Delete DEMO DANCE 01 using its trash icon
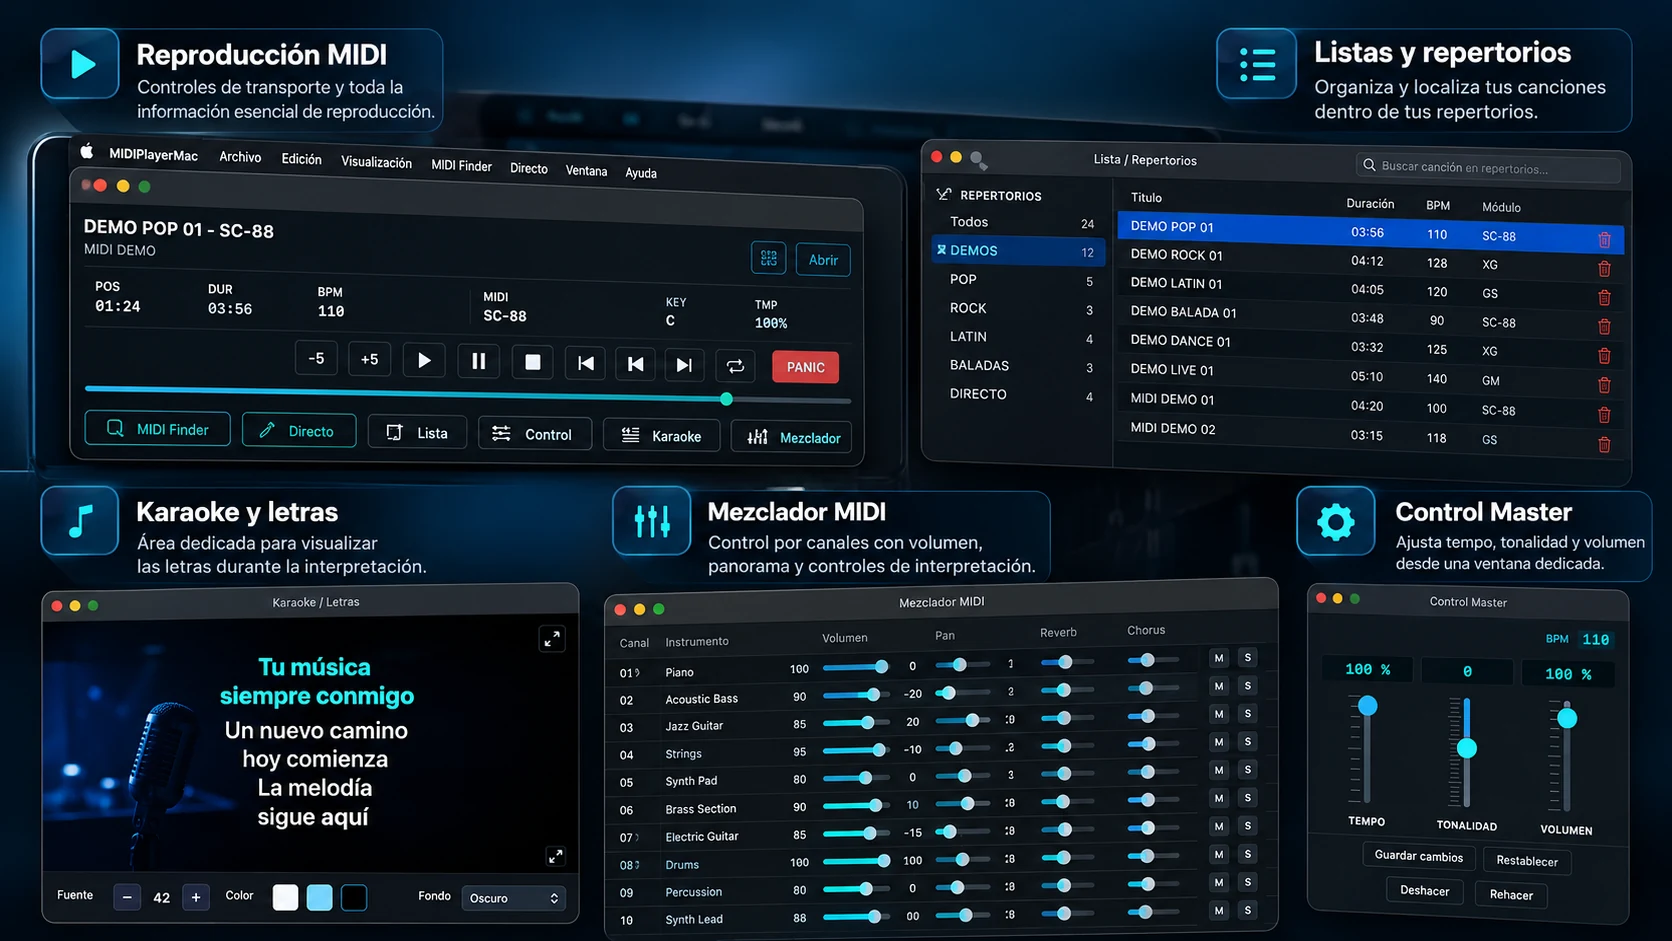Viewport: 1672px width, 941px height. 1604,356
